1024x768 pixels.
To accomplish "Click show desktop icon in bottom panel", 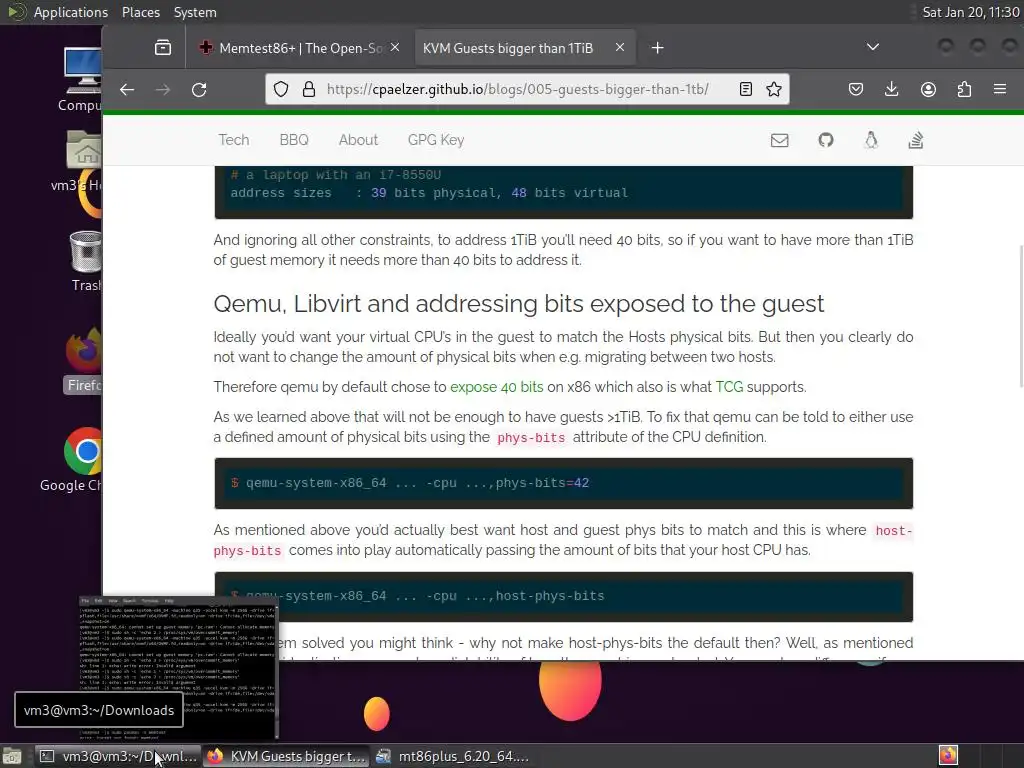I will [12, 756].
